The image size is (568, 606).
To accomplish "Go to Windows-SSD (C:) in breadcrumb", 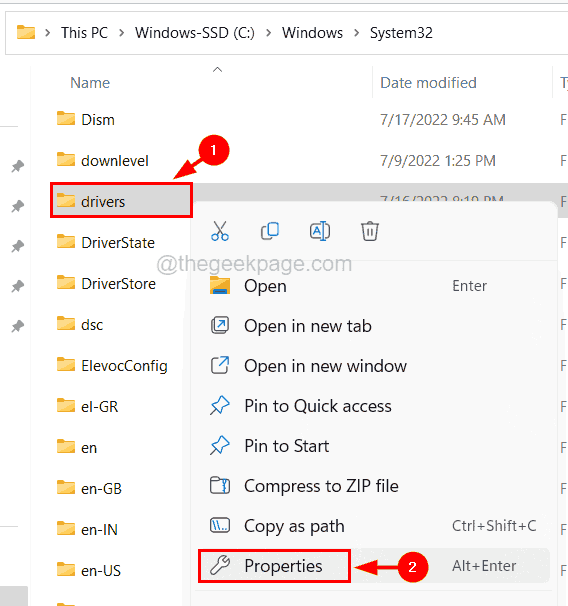I will point(195,33).
